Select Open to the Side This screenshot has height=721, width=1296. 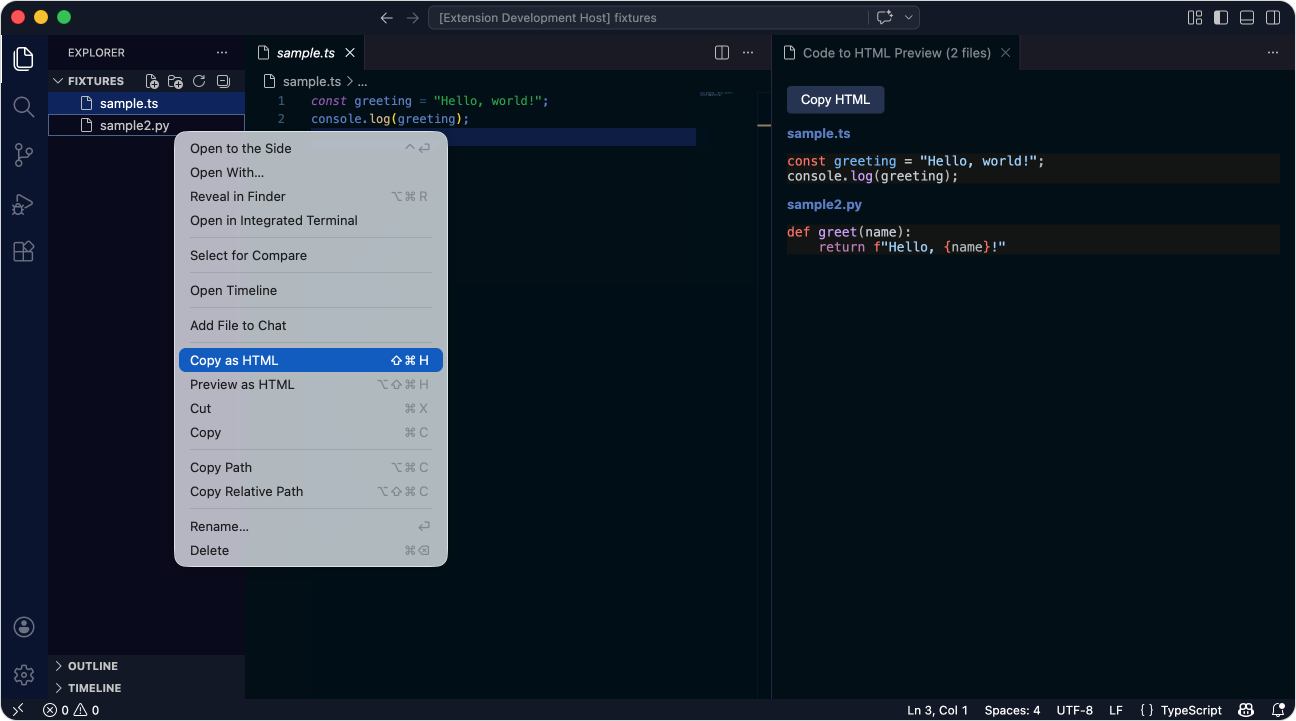[311, 148]
